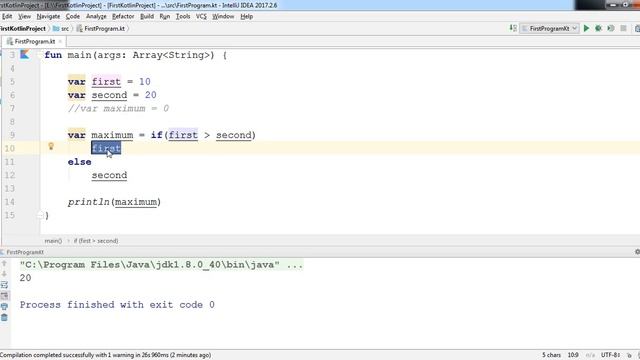Open the Edit menu
640x360 pixels.
(x=7, y=16)
